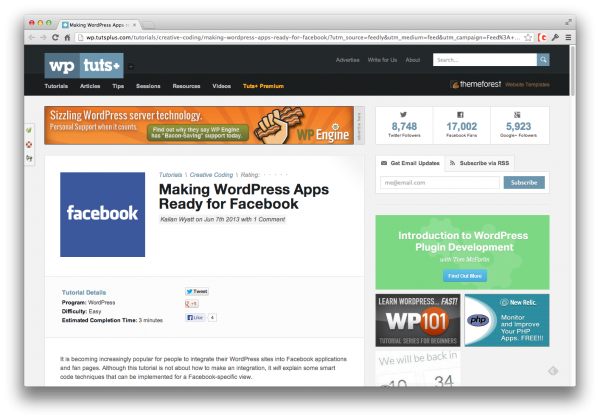Click the 8,748 Twitter Followers count
Image resolution: width=600 pixels, height=420 pixels.
pyautogui.click(x=404, y=126)
